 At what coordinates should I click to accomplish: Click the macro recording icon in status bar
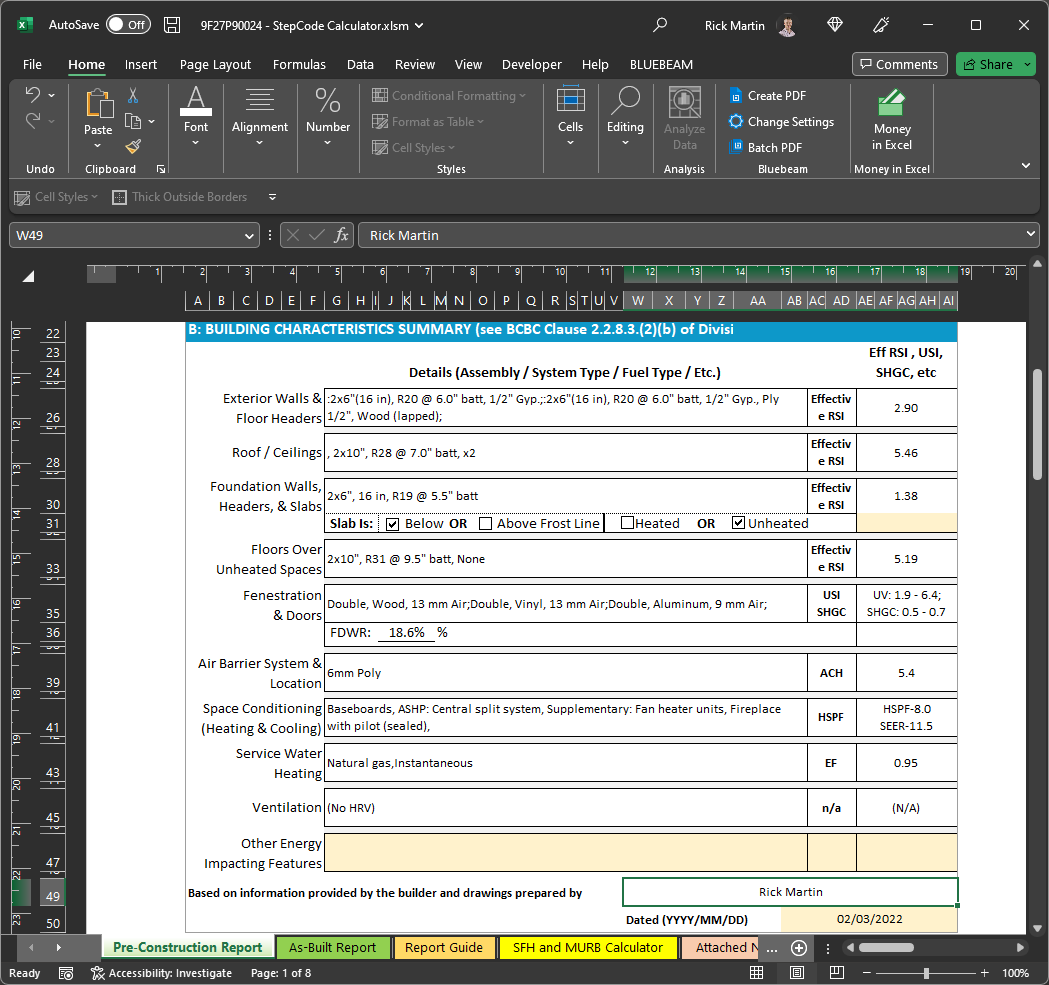[66, 973]
